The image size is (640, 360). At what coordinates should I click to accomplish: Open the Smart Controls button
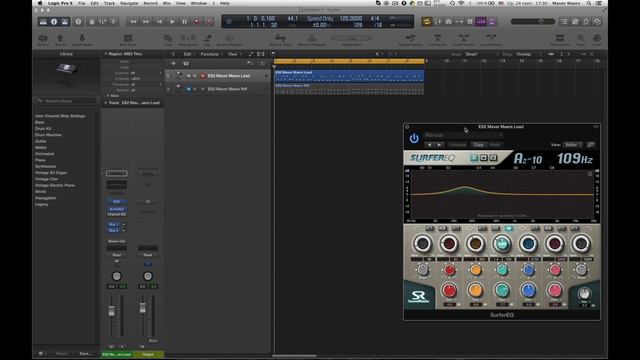pos(92,22)
